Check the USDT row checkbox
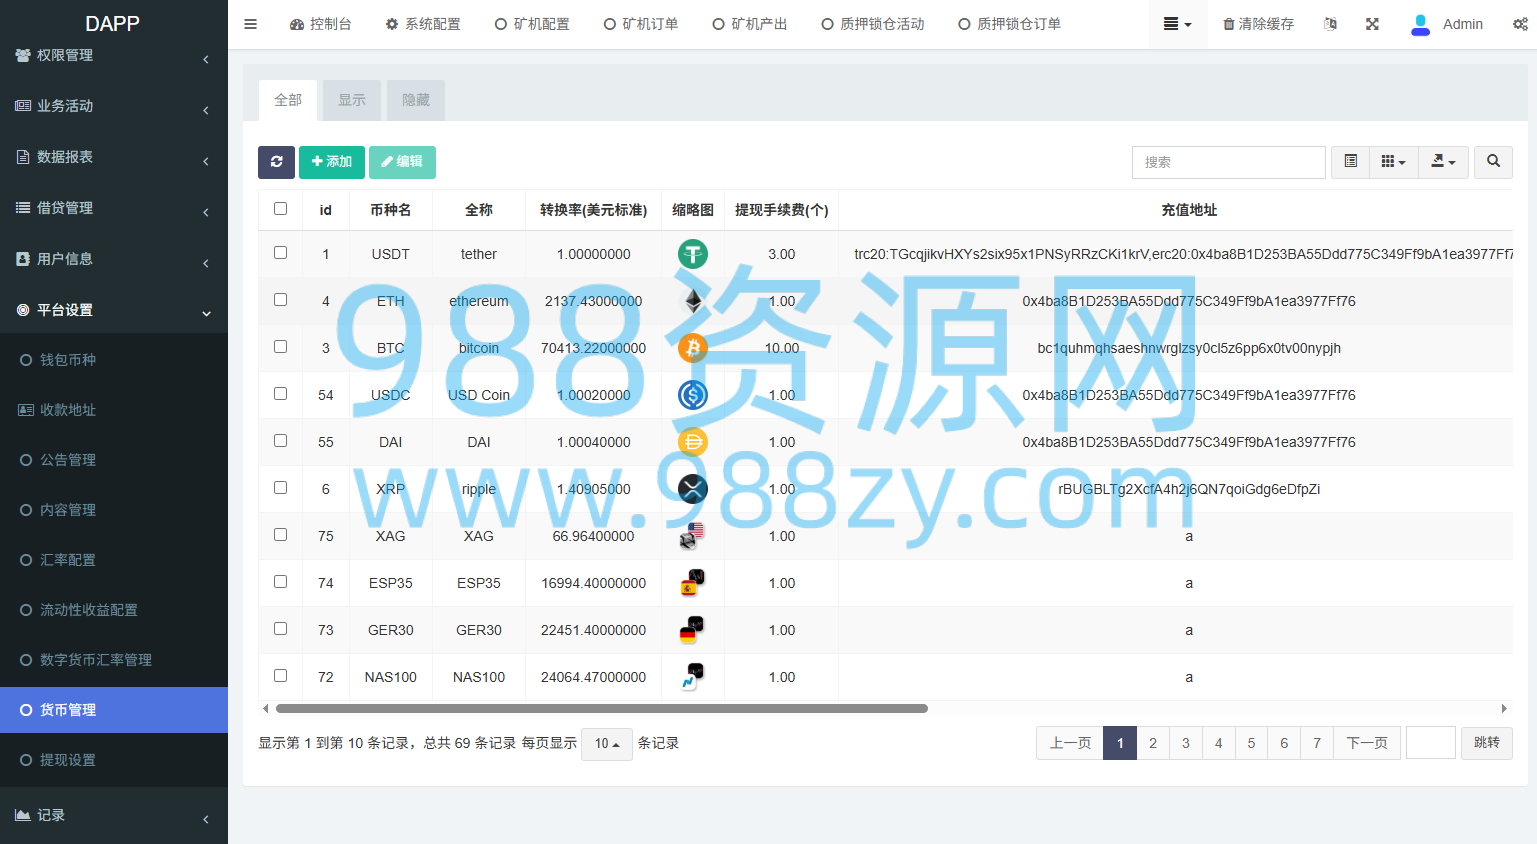 point(281,253)
